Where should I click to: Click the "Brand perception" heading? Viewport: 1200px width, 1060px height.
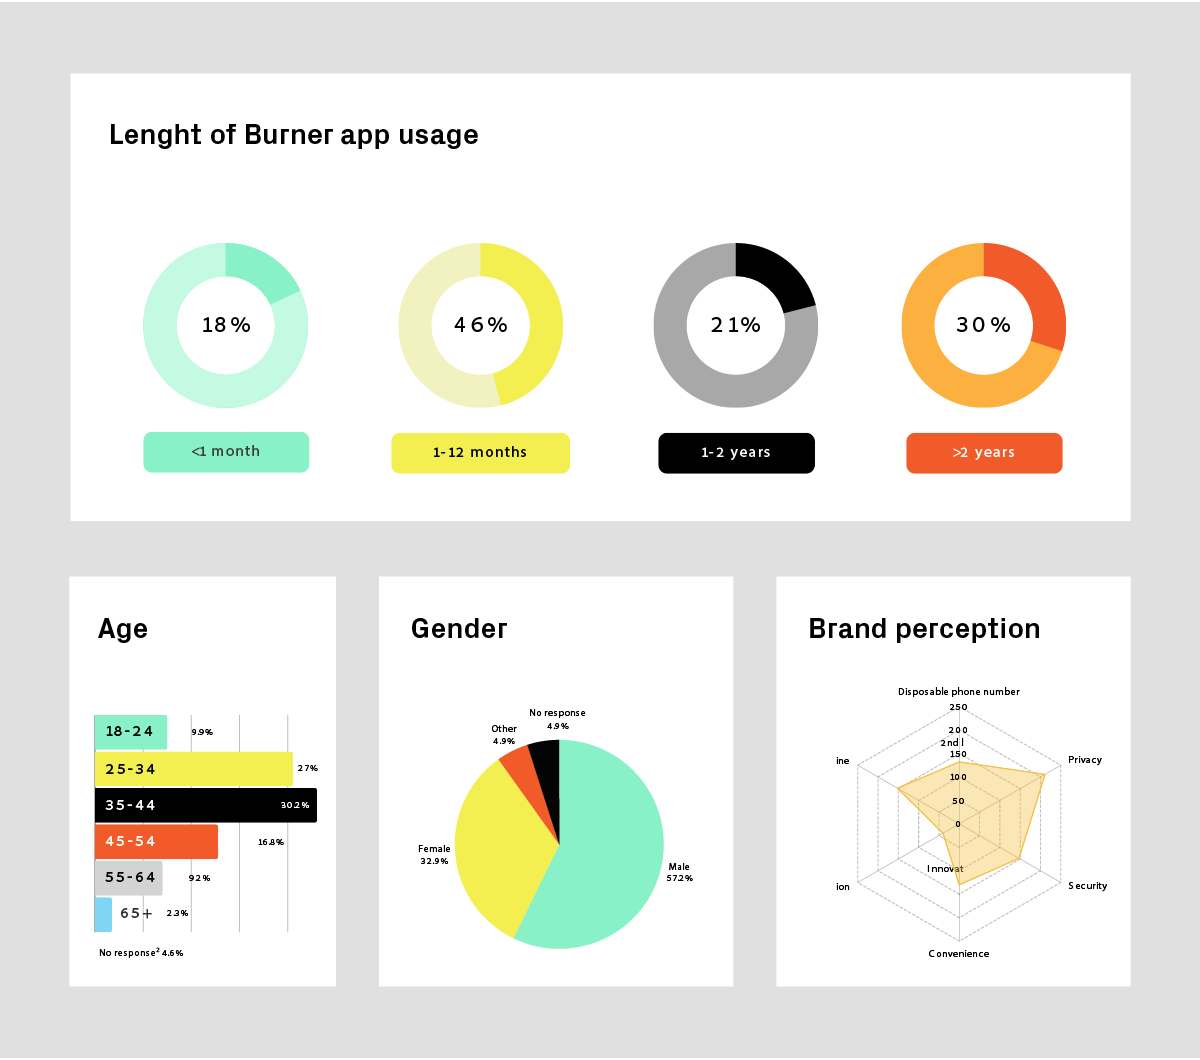click(x=924, y=629)
